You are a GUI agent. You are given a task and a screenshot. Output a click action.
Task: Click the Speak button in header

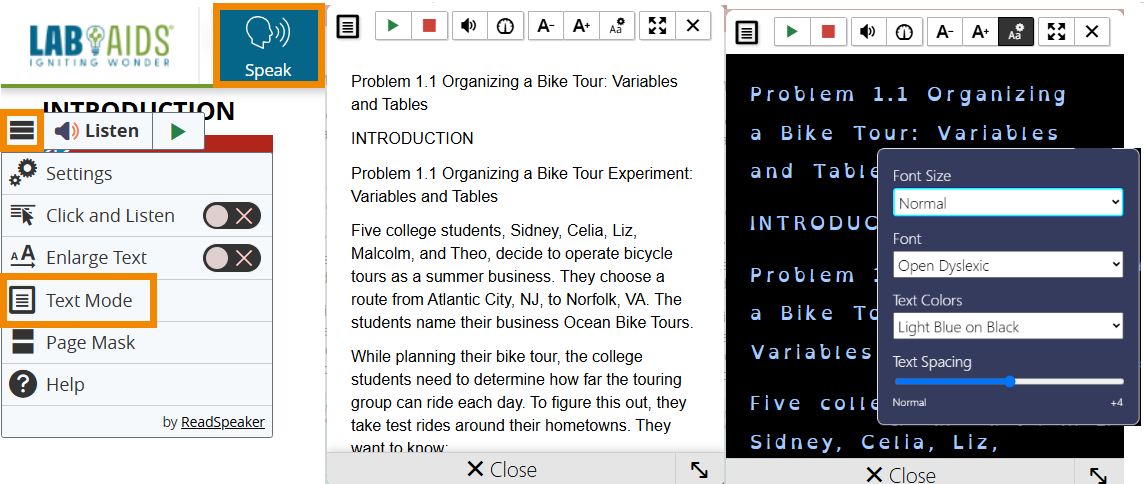tap(268, 45)
